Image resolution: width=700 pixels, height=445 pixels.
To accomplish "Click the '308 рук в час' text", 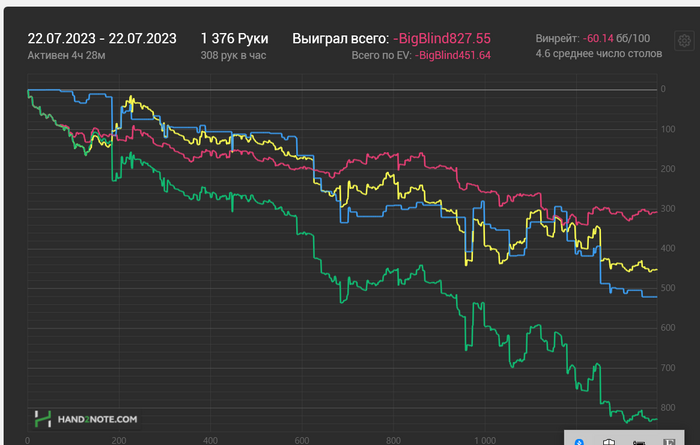I will [x=233, y=55].
